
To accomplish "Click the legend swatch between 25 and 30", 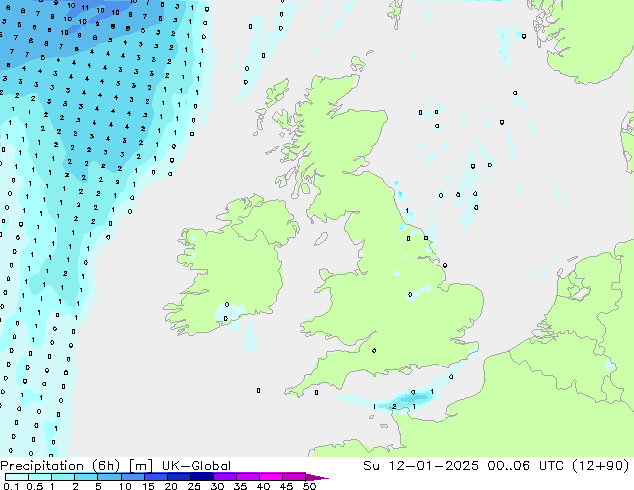I will (x=201, y=477).
